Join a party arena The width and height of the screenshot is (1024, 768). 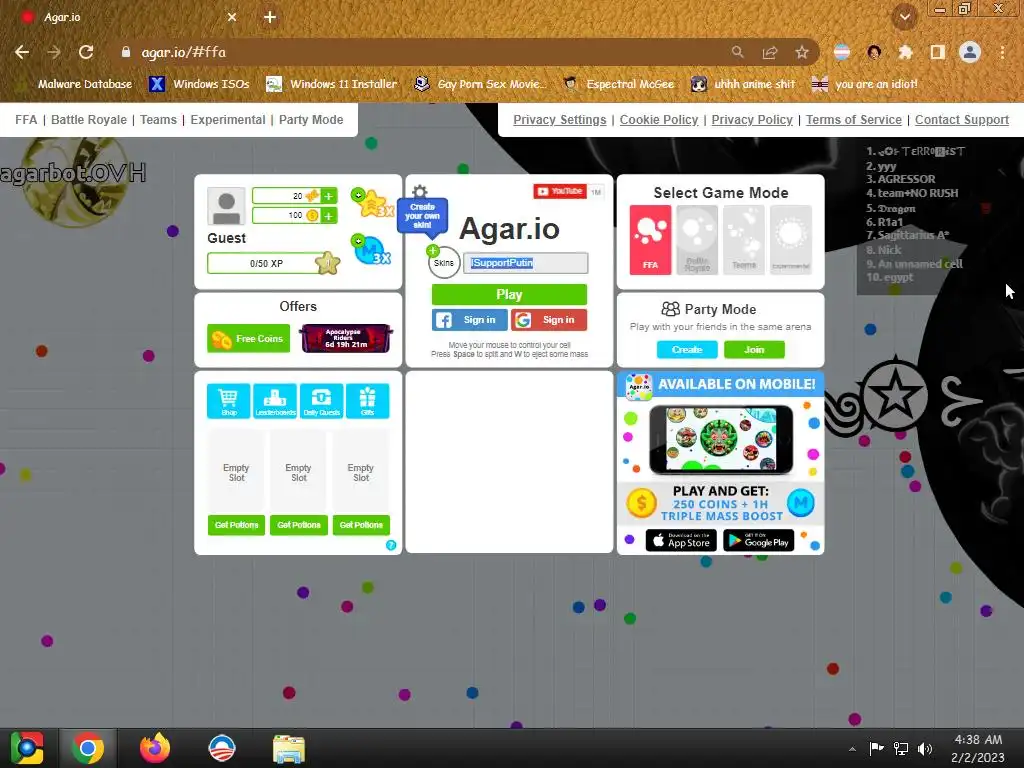(754, 349)
